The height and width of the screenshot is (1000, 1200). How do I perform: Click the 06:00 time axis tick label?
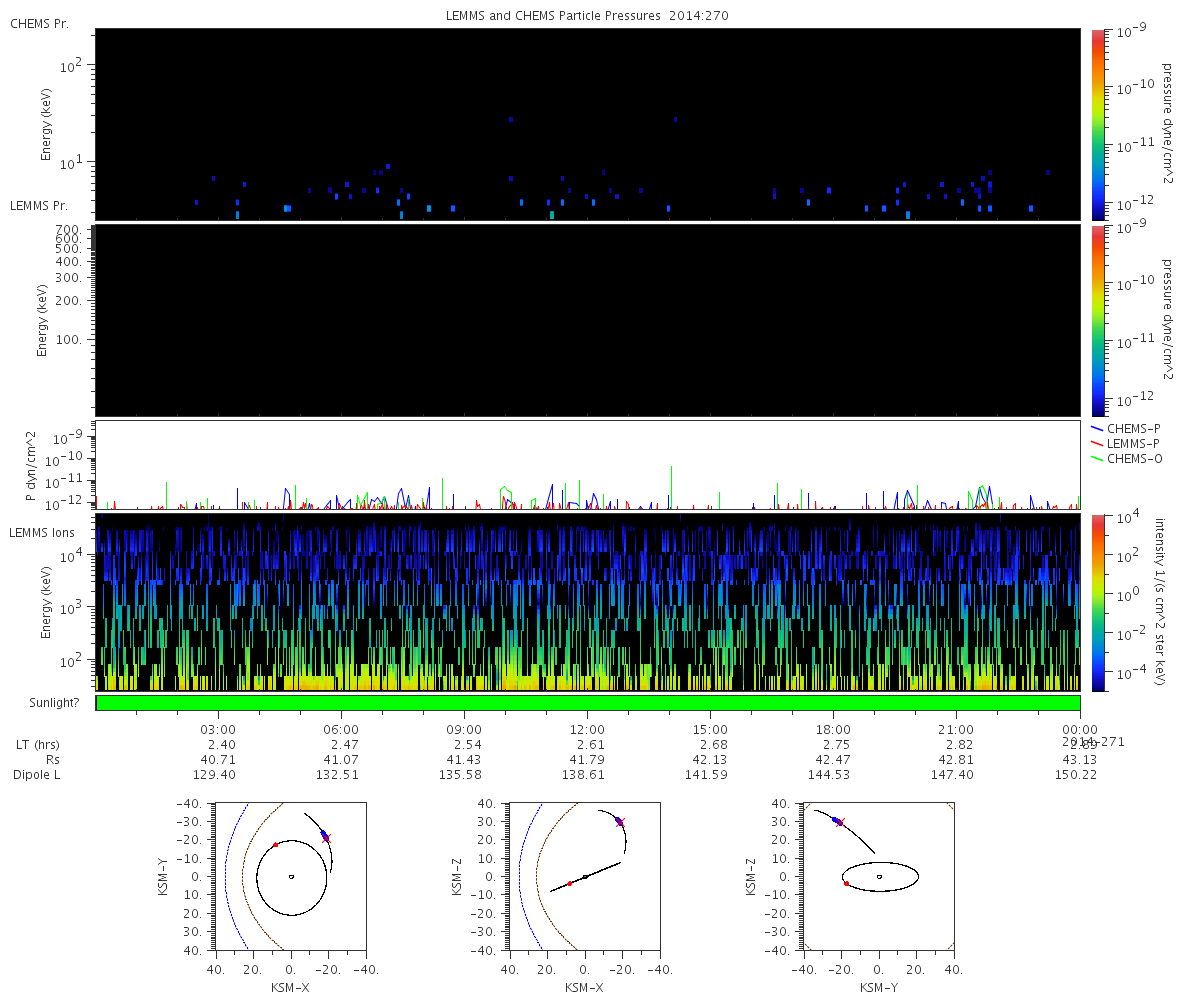(341, 729)
